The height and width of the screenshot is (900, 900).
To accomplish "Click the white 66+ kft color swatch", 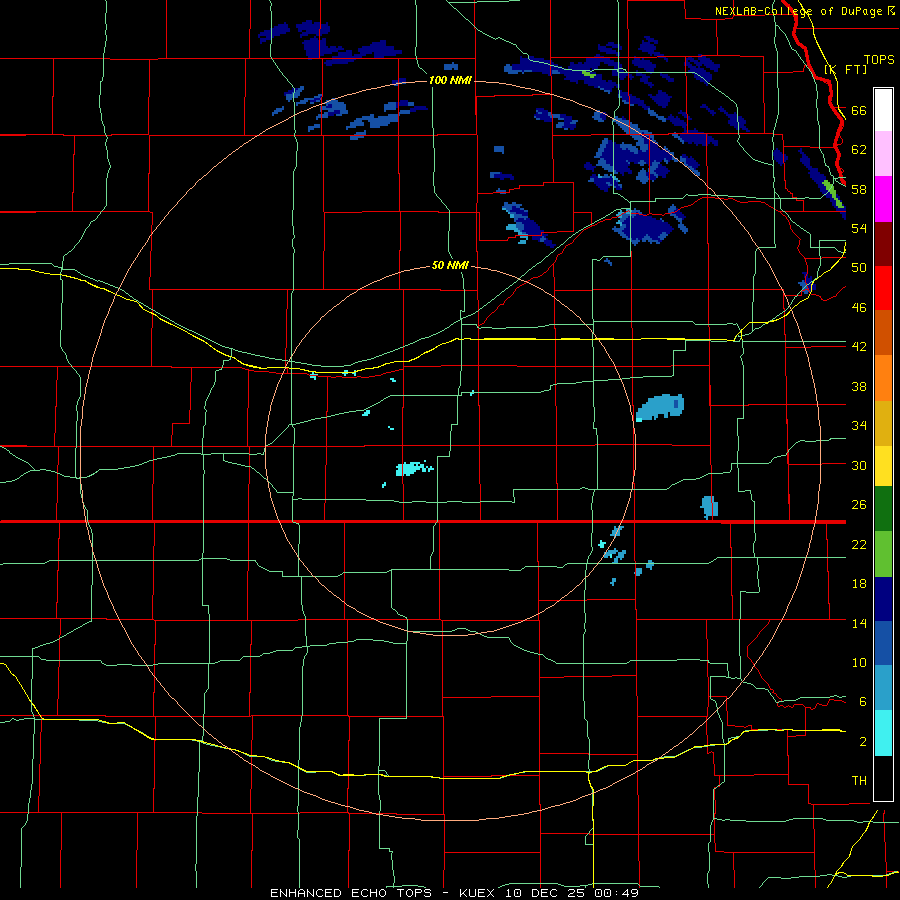I will [x=883, y=110].
